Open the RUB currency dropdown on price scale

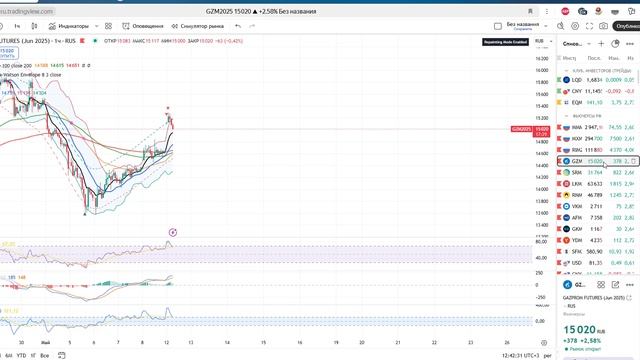click(x=544, y=41)
